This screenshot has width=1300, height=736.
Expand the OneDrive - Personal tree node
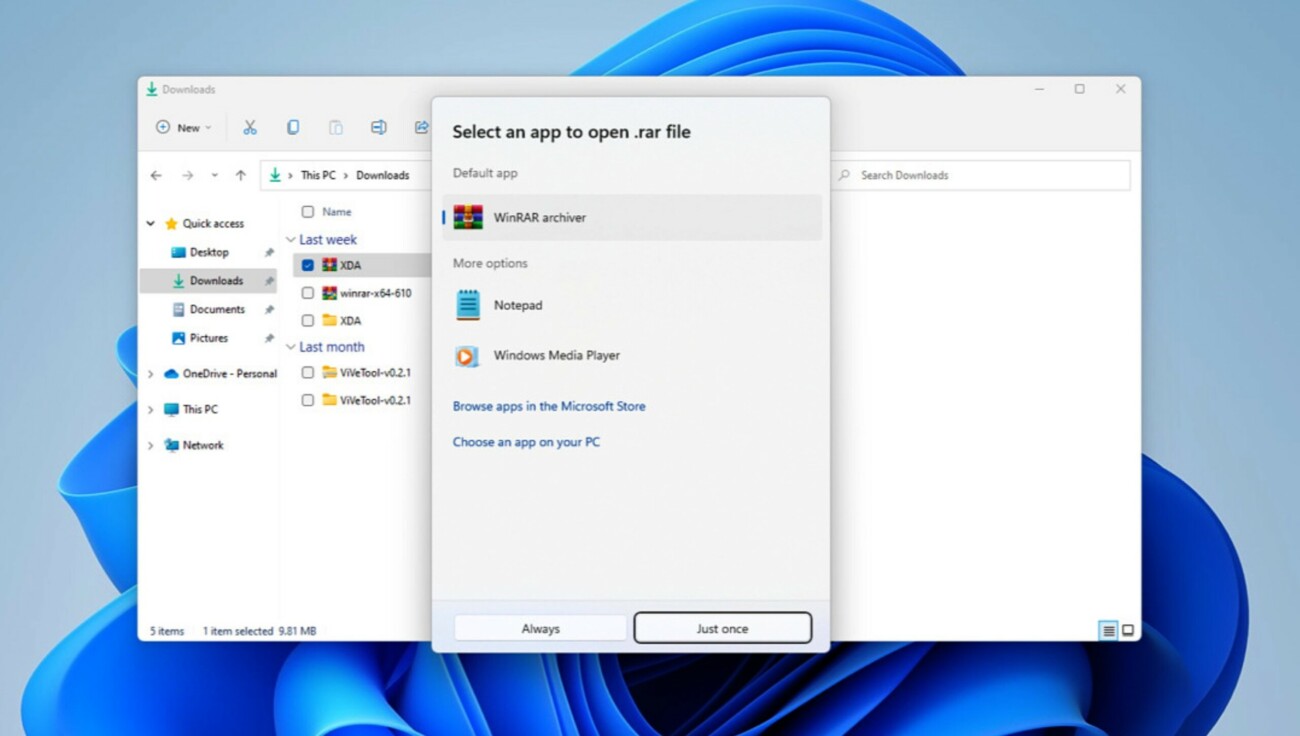click(151, 374)
